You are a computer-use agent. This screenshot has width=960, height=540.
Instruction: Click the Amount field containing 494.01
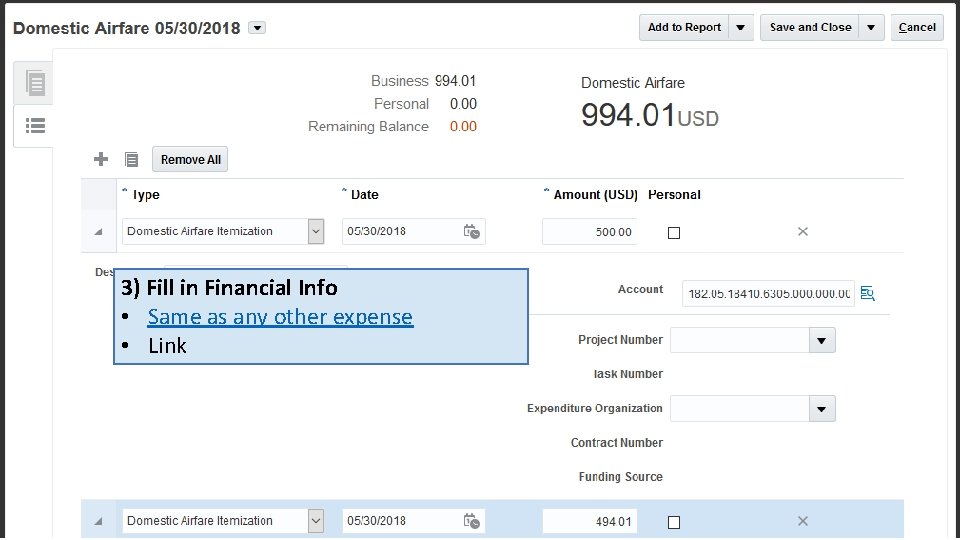tap(589, 522)
